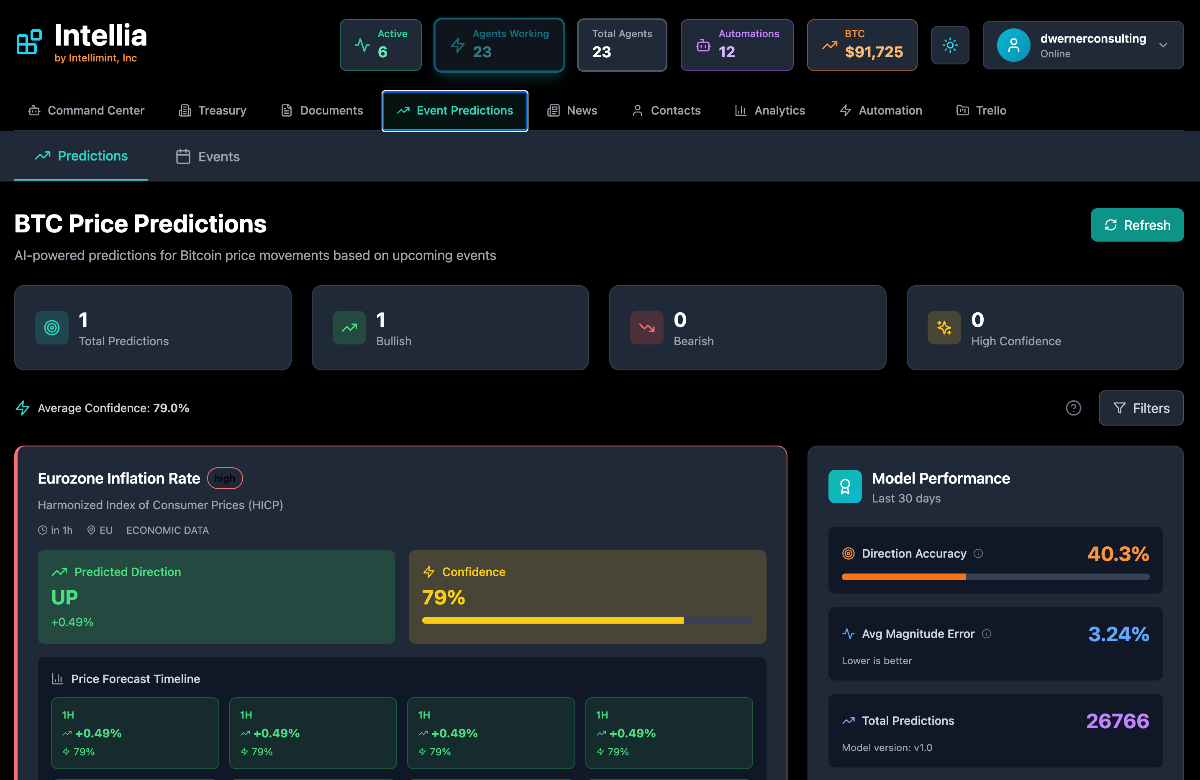Switch to the Events tab
The width and height of the screenshot is (1200, 780).
(x=207, y=156)
